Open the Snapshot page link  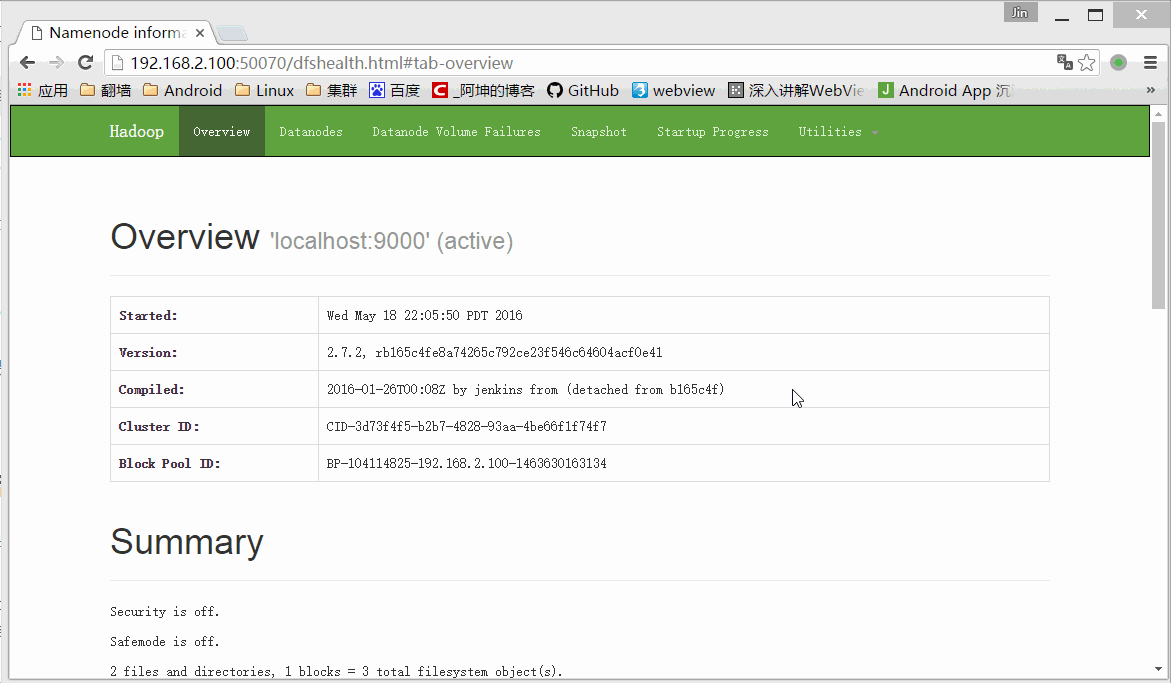[598, 131]
